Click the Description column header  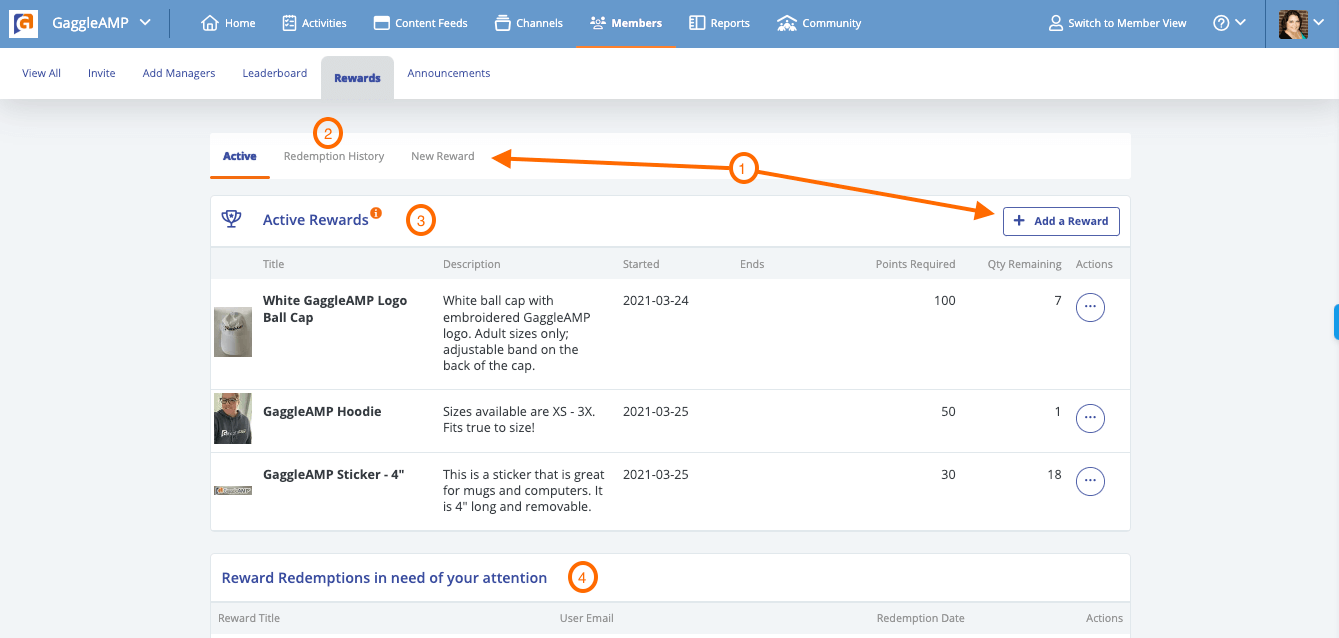(x=472, y=264)
